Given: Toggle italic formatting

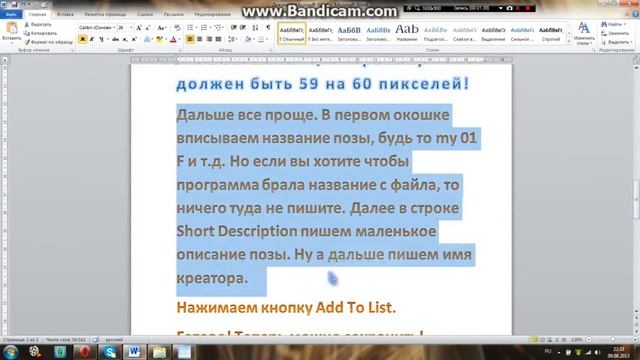Looking at the screenshot, I should point(92,39).
